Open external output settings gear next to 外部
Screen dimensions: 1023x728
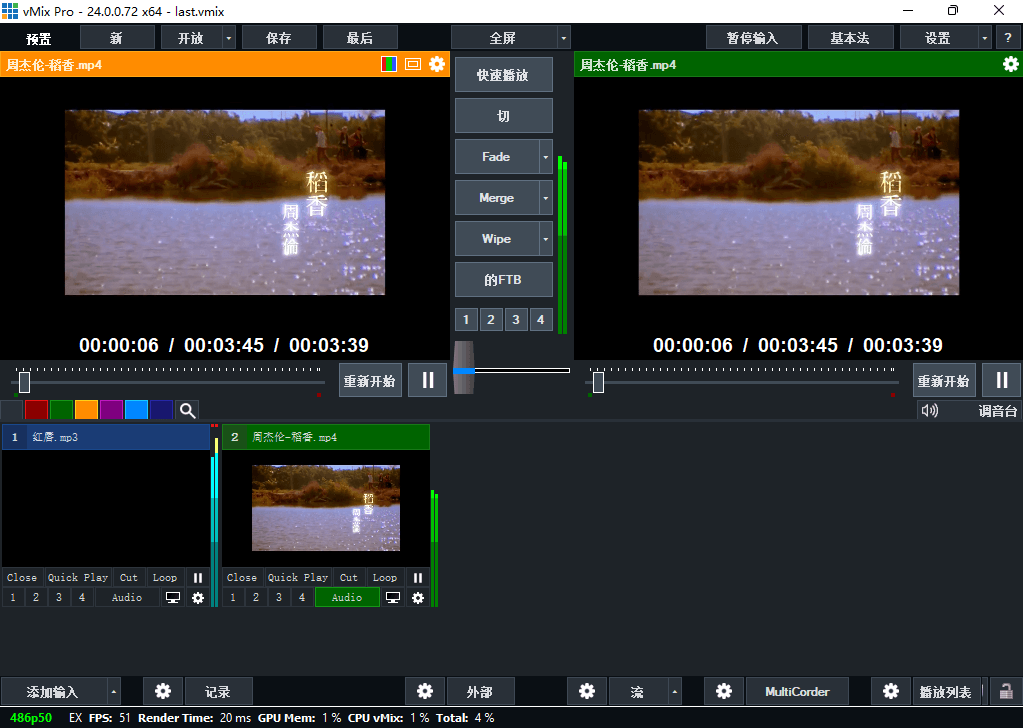point(425,691)
